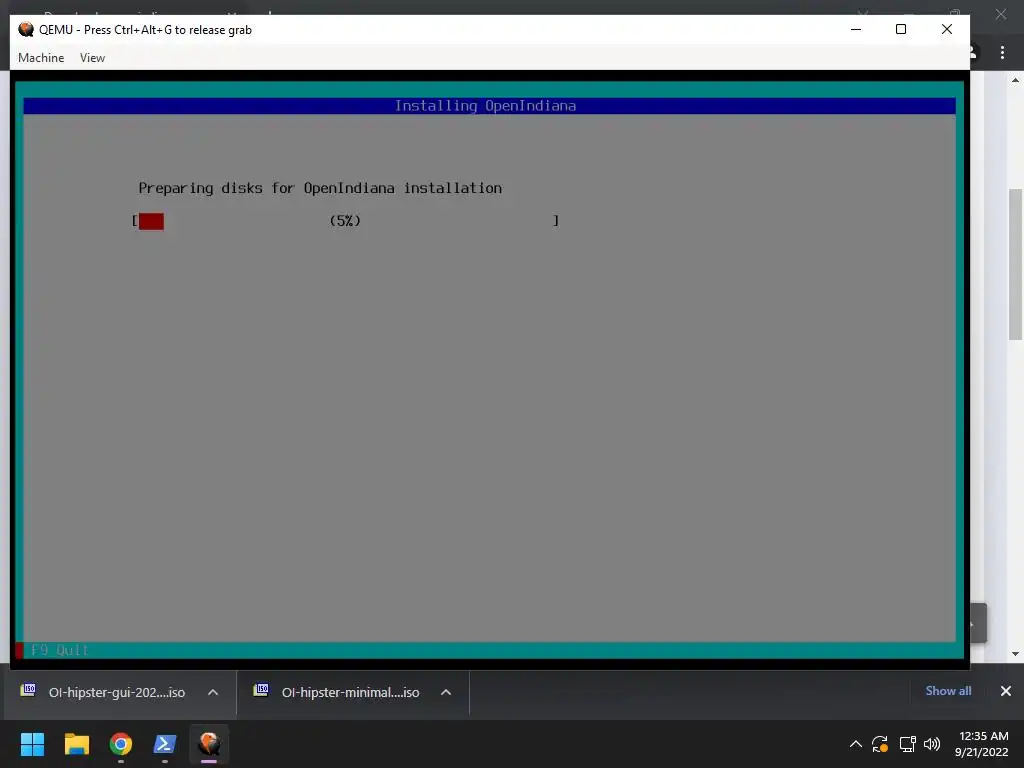The width and height of the screenshot is (1024, 768).
Task: Show hidden system tray icons
Action: pos(856,744)
